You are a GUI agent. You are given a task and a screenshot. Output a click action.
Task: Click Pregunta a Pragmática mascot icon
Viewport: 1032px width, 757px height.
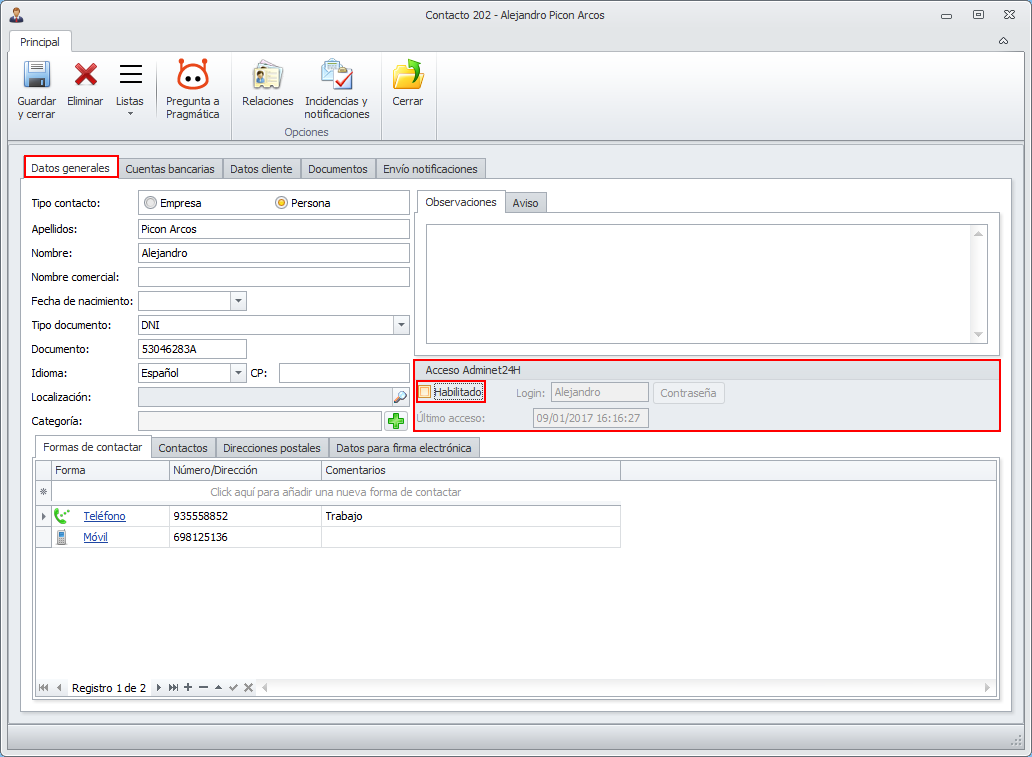(x=193, y=74)
